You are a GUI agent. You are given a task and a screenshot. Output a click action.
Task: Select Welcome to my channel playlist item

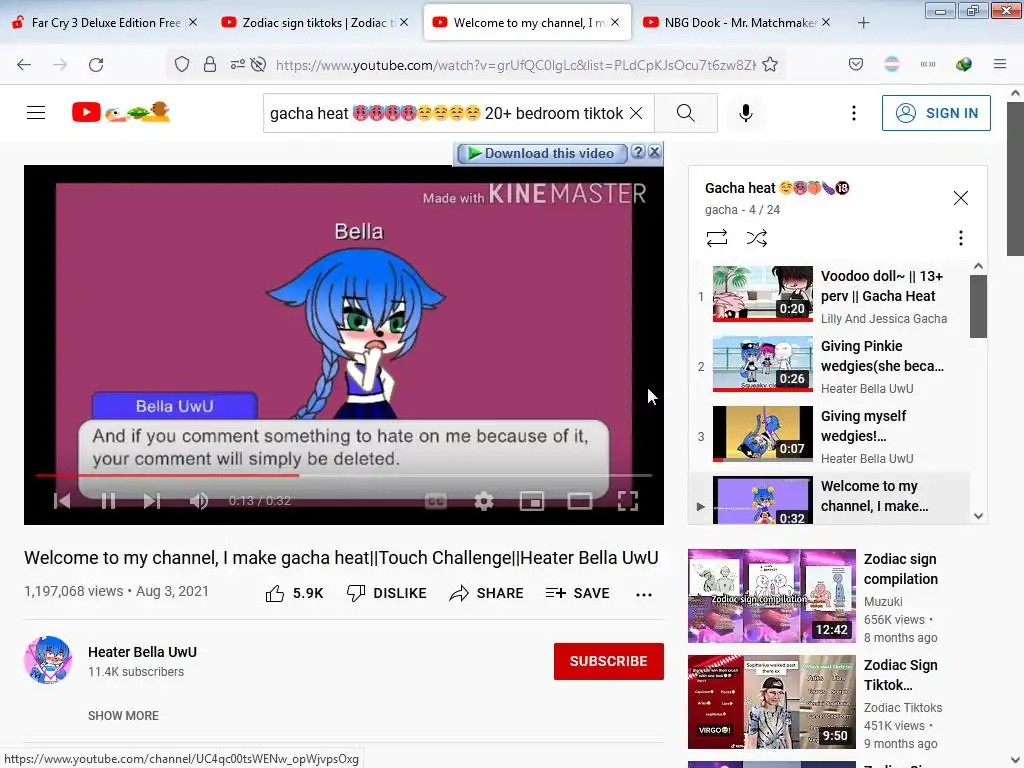pyautogui.click(x=829, y=498)
